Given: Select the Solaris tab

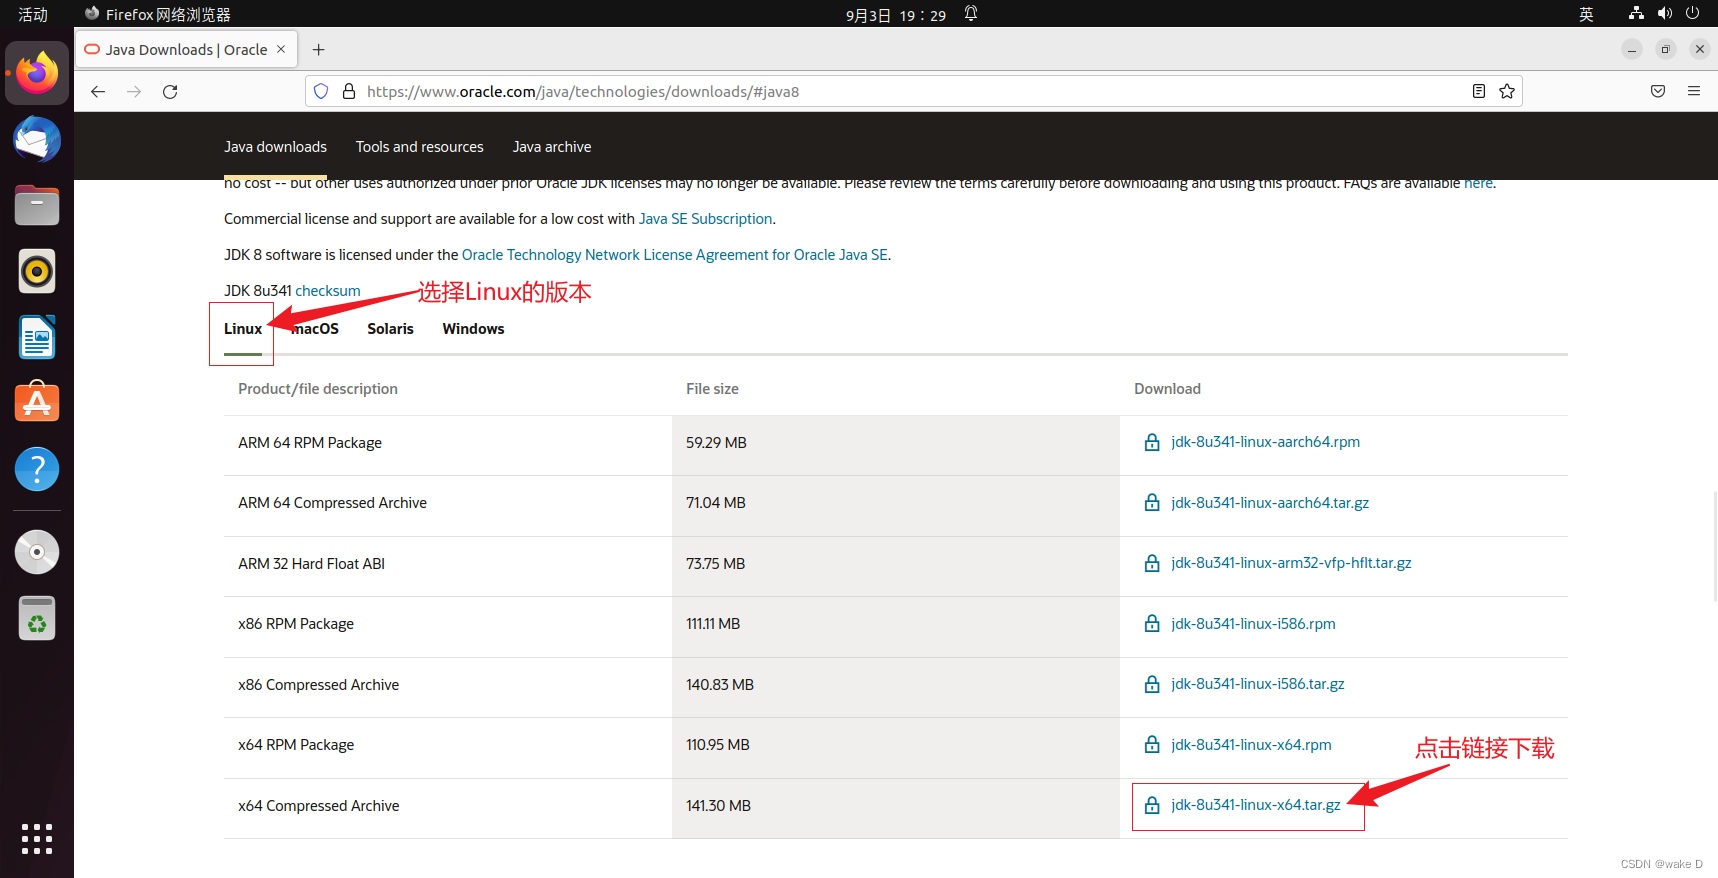Looking at the screenshot, I should [390, 329].
